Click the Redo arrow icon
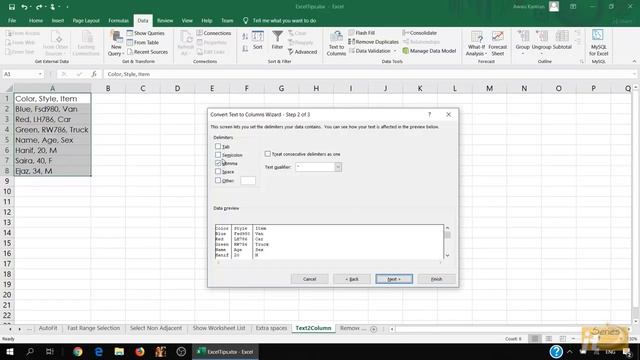The width and height of the screenshot is (640, 360). tap(38, 7)
